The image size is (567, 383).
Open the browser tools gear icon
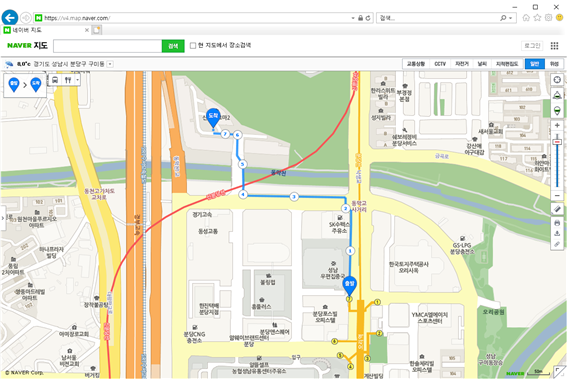coord(549,18)
